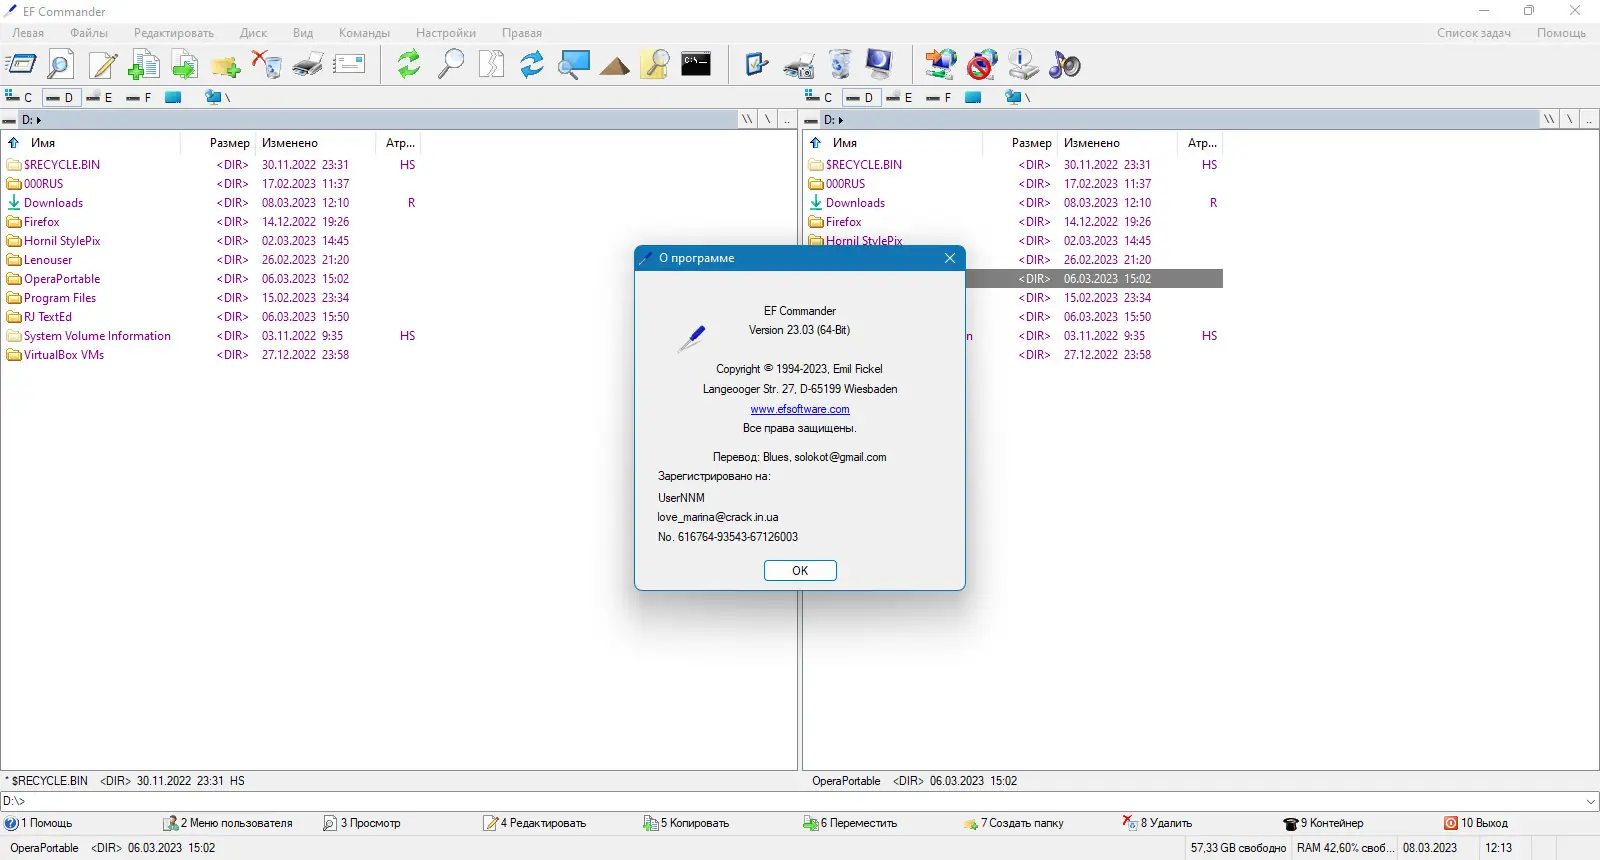This screenshot has width=1600, height=860.
Task: Switch left panel to drive C
Action: [19, 97]
